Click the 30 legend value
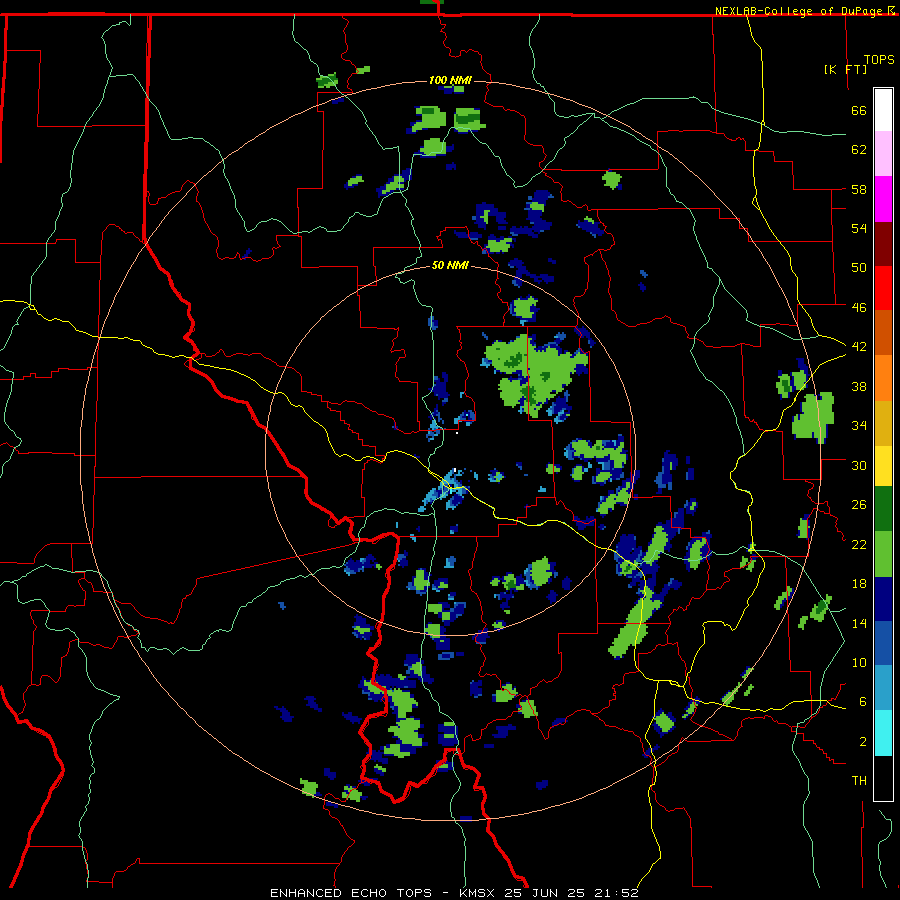The height and width of the screenshot is (900, 900). pyautogui.click(x=859, y=465)
